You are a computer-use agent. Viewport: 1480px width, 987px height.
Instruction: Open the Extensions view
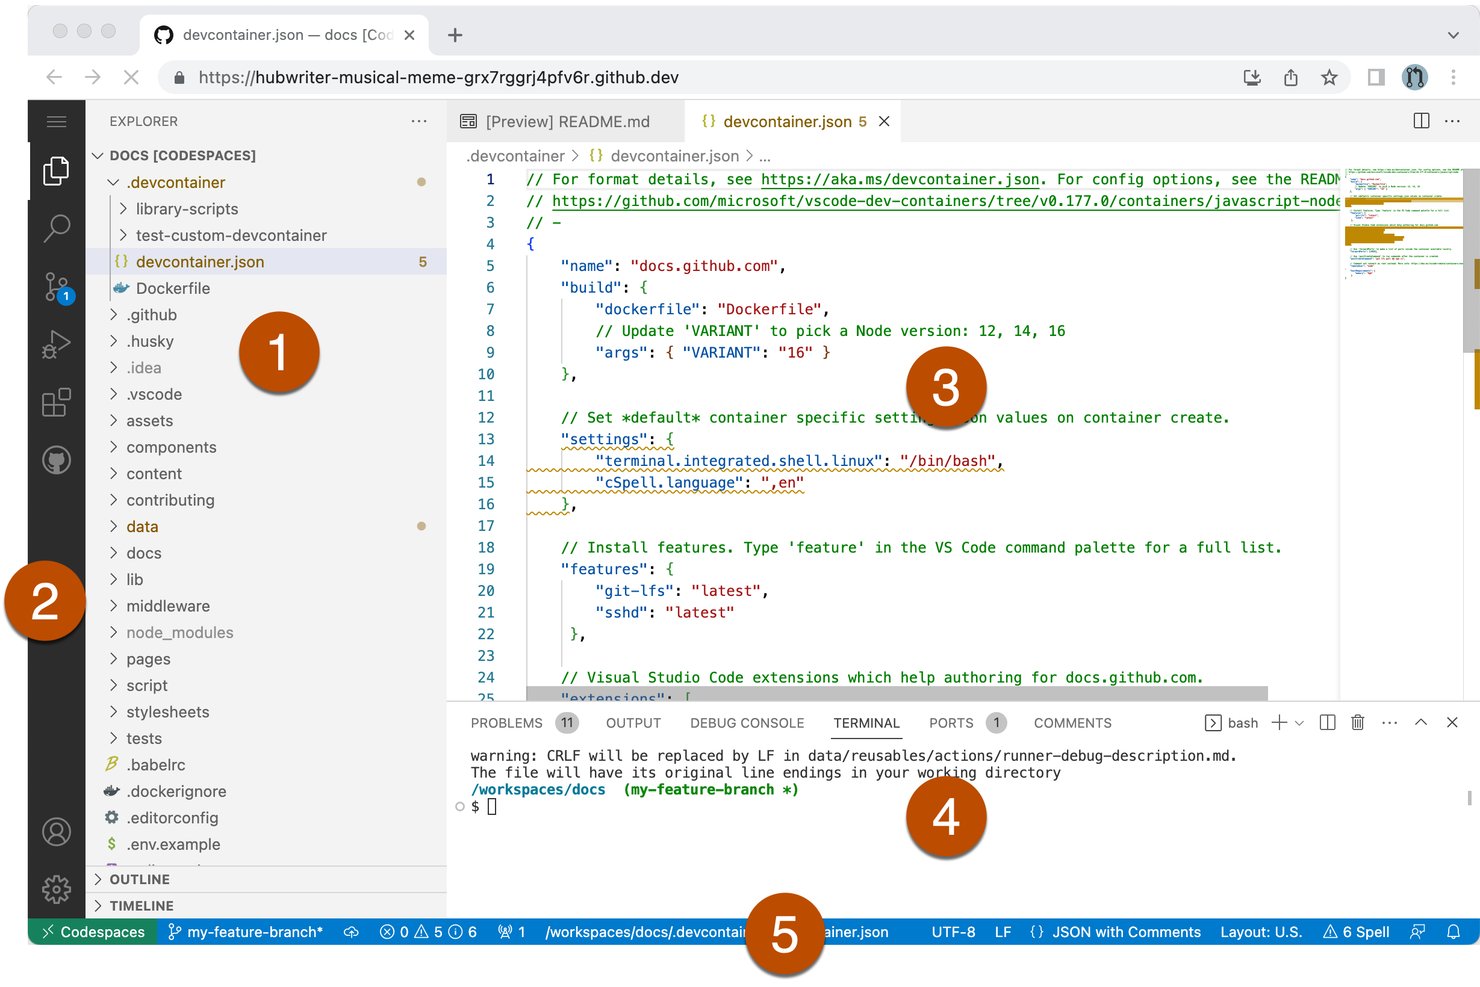click(56, 402)
